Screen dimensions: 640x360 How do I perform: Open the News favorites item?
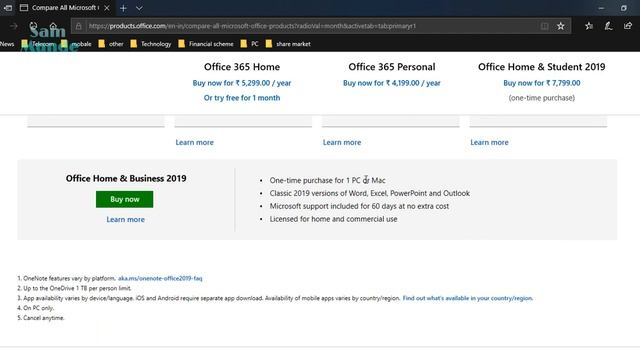7,44
